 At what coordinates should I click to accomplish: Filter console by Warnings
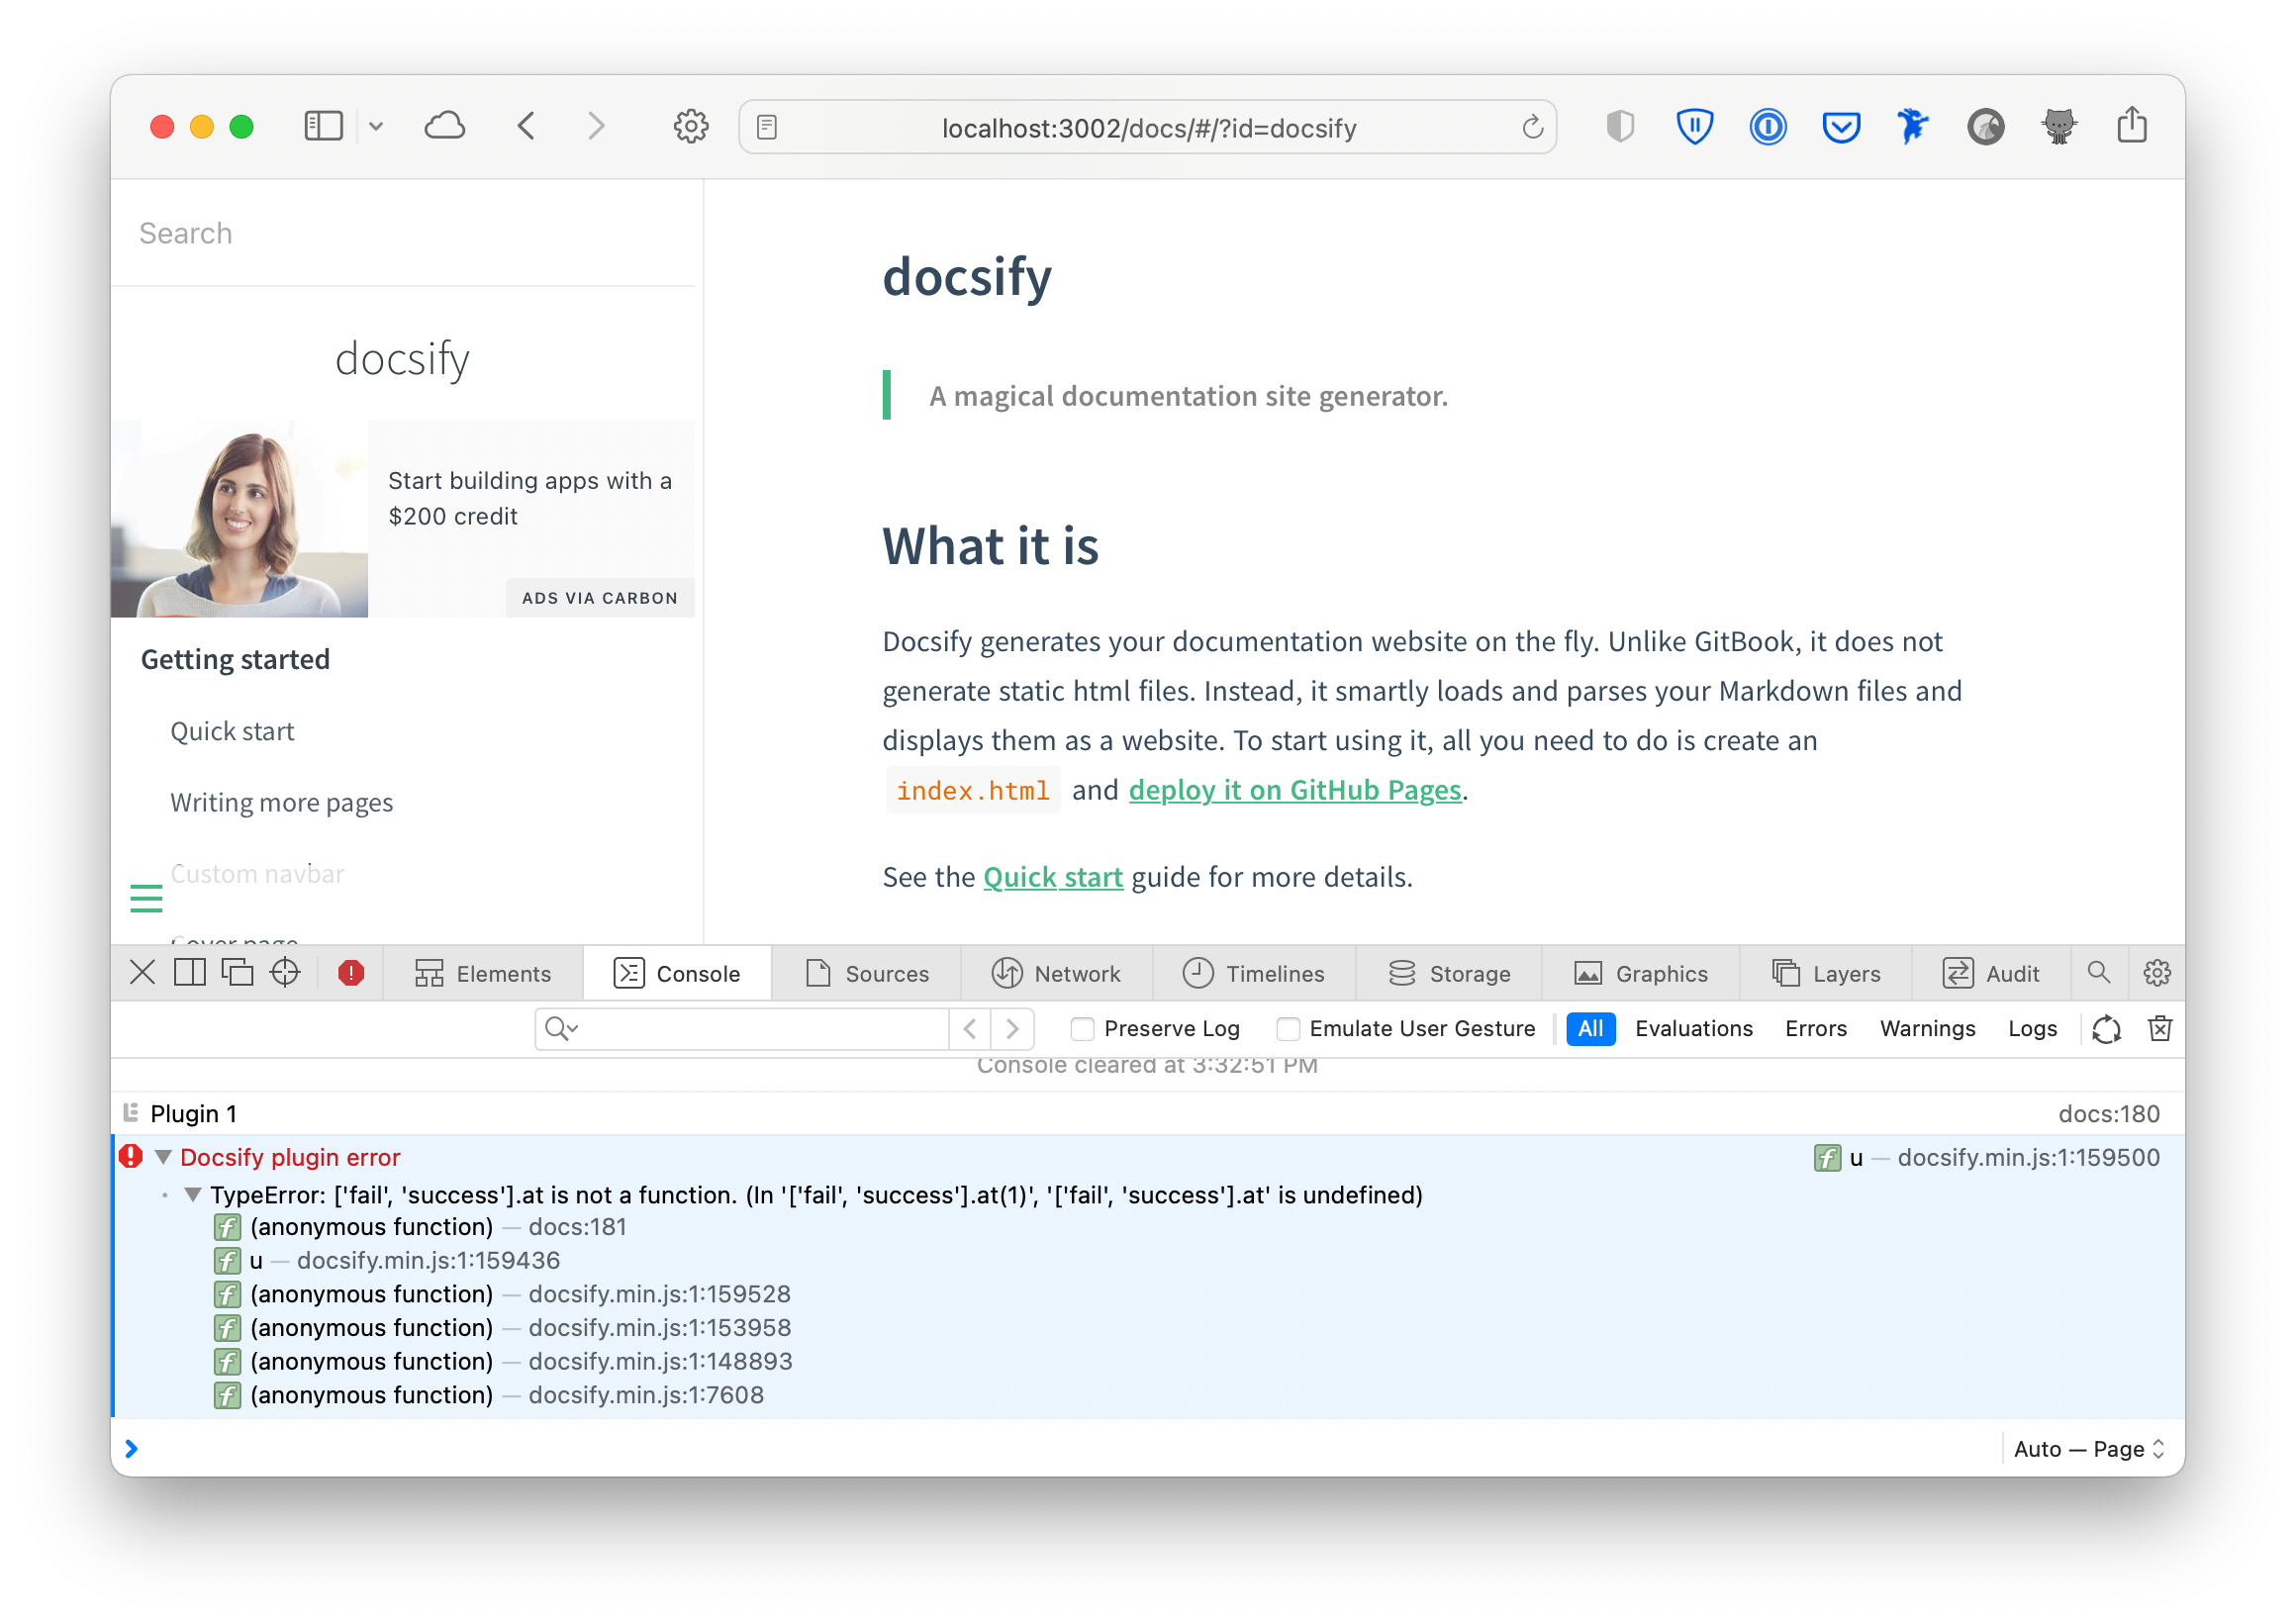1927,1029
